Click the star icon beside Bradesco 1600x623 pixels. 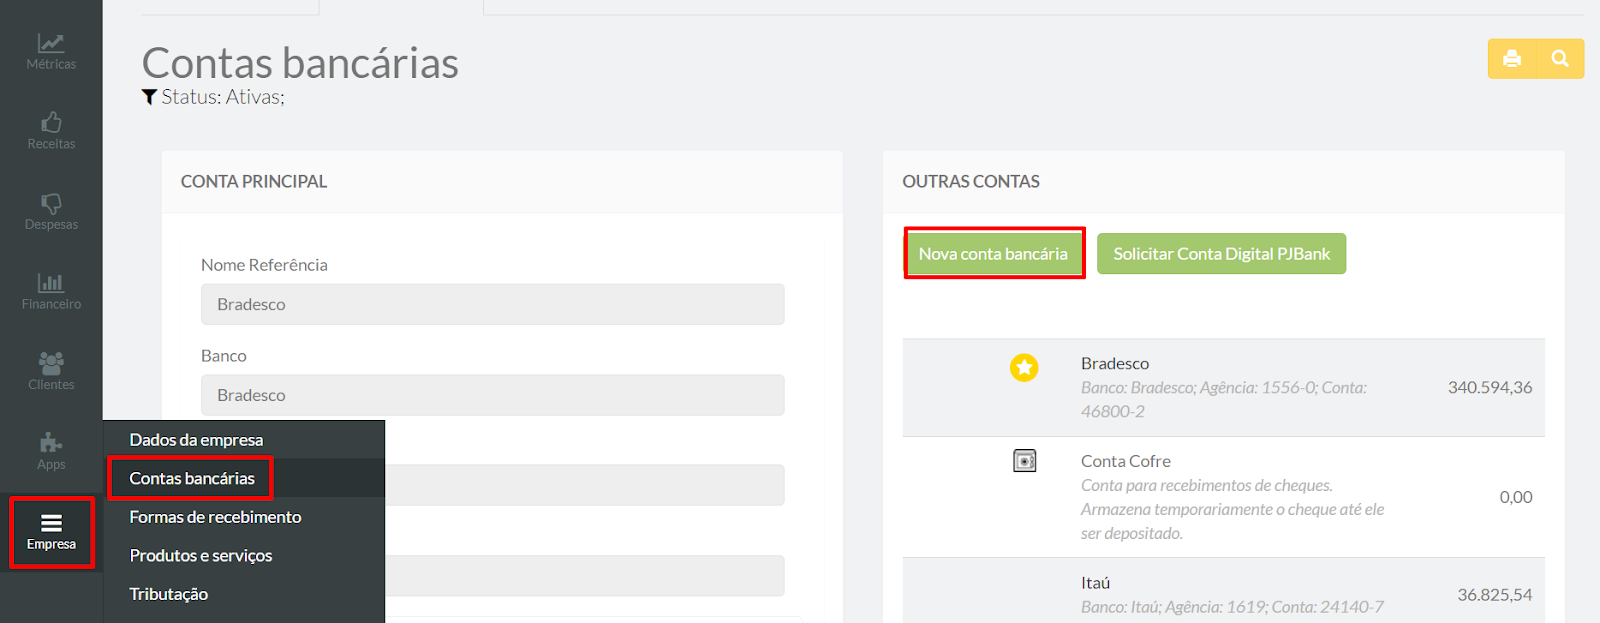point(1024,368)
